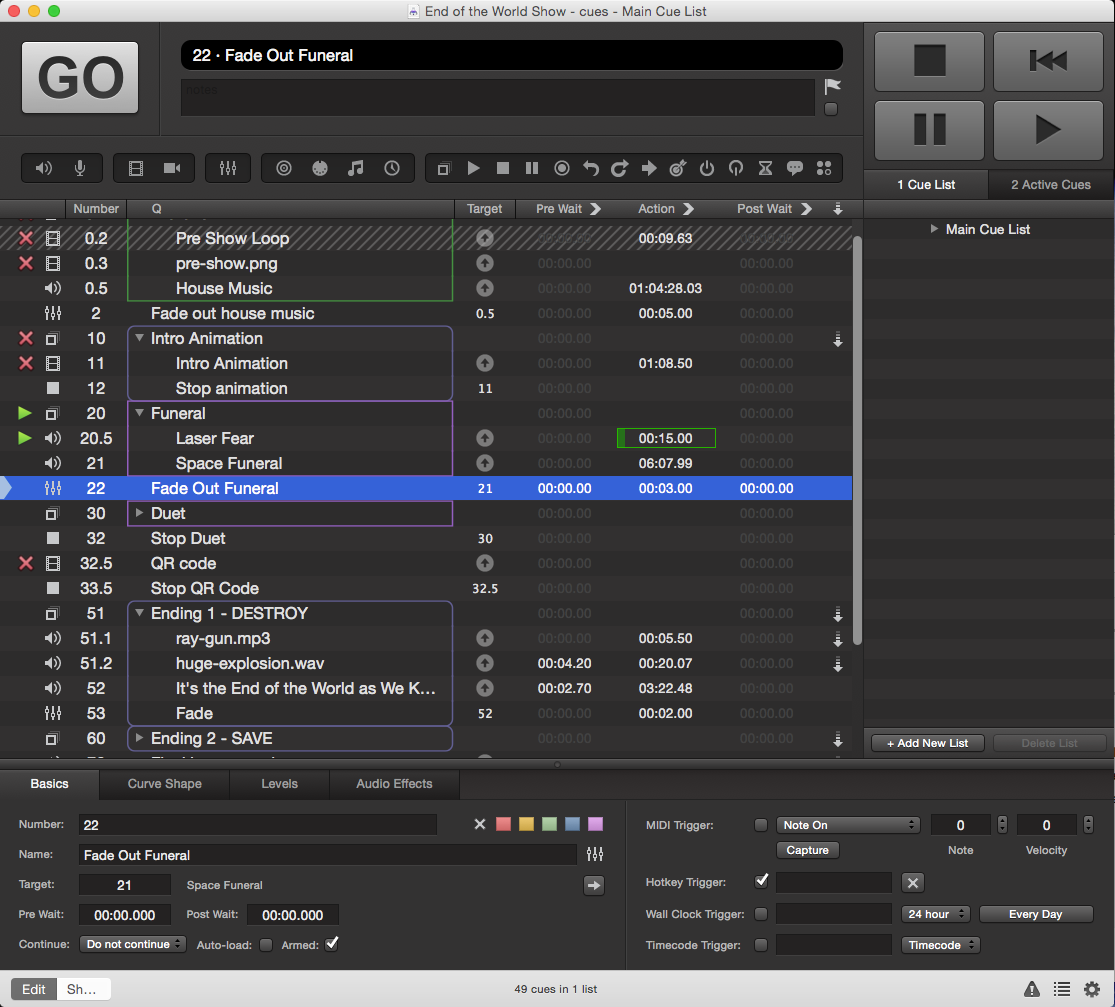The height and width of the screenshot is (1007, 1115).
Task: Toggle the cue lists sidebar icon
Action: click(x=1062, y=989)
